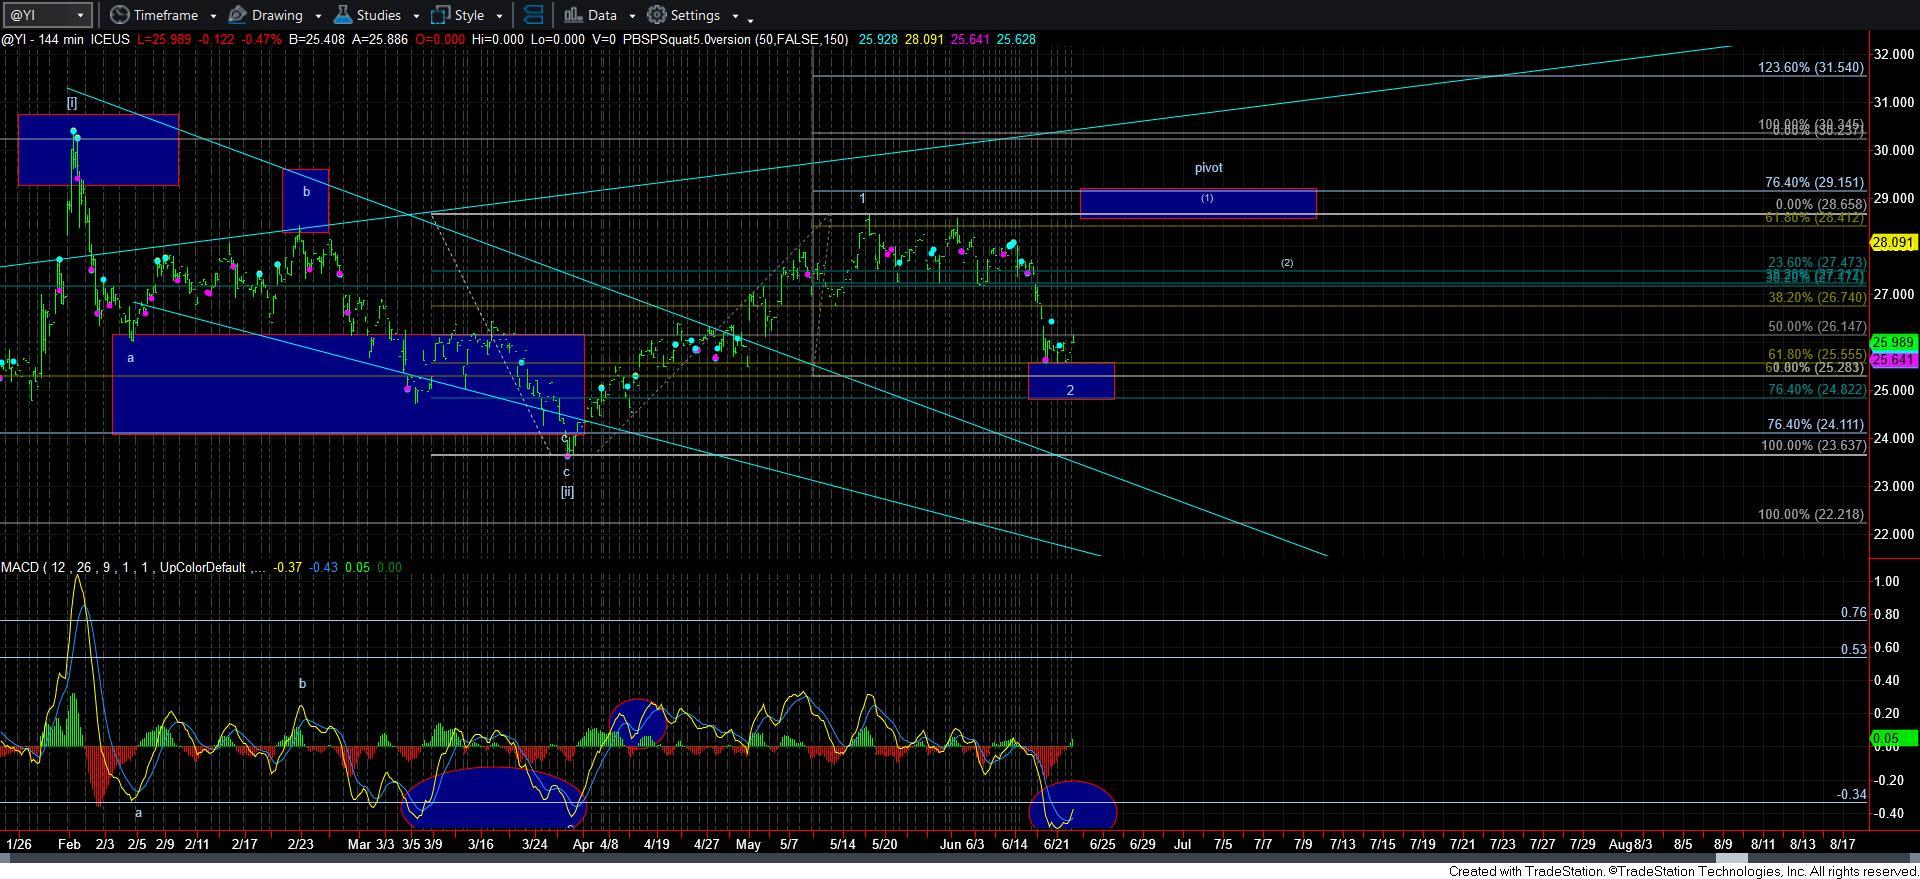Click the 76.40% (29.151) Fibonacci label
Screen dimensions: 1920x879
tap(1814, 182)
